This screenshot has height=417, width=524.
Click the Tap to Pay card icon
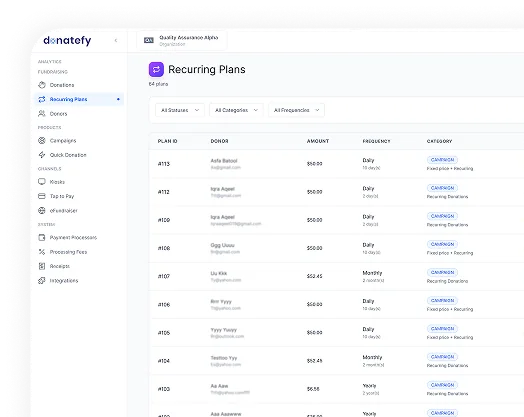point(42,196)
